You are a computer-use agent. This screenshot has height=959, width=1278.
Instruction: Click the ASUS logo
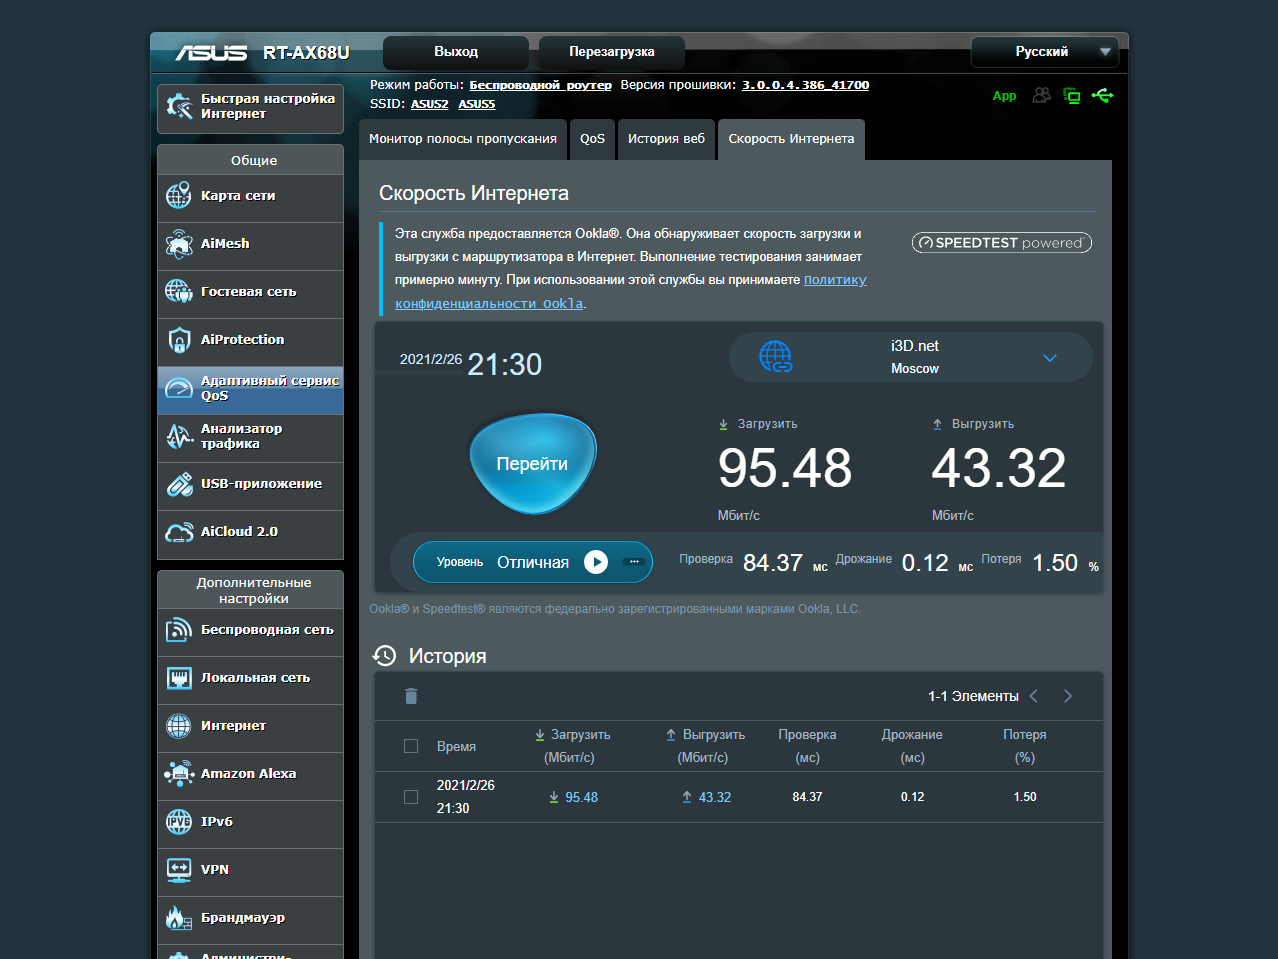pos(211,52)
